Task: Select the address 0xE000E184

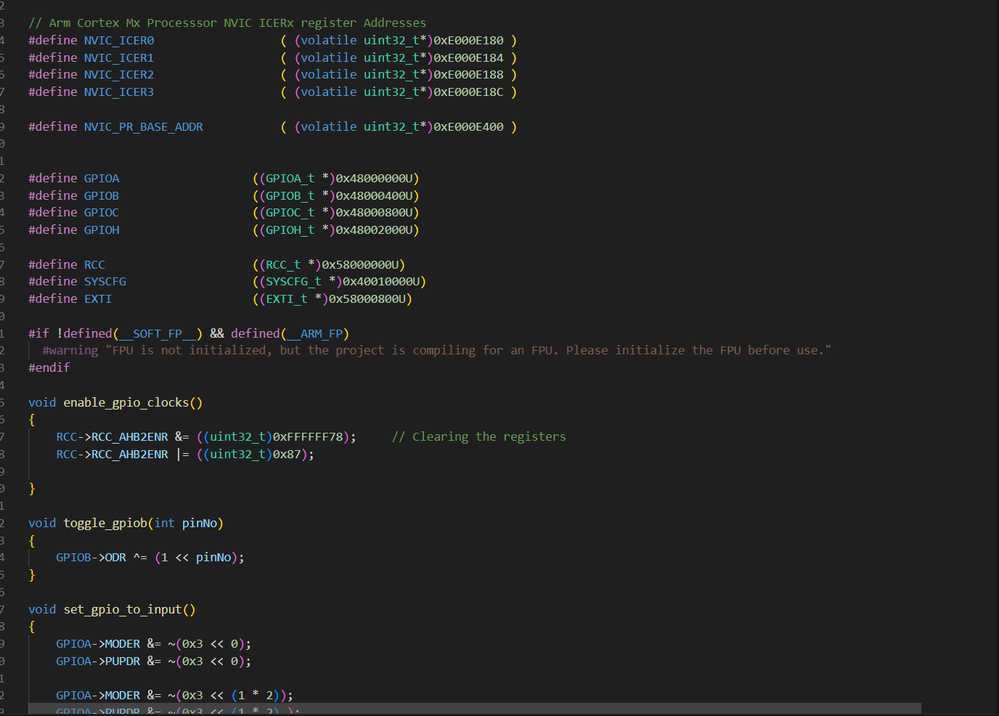Action: 468,57
